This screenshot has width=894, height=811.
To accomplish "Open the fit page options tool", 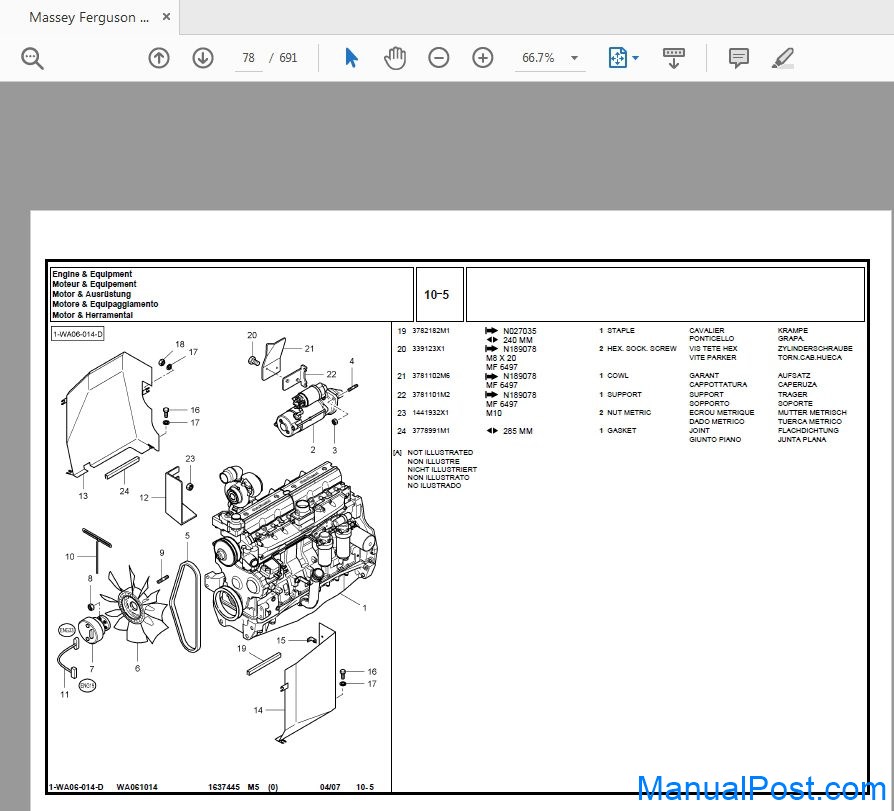I will 618,58.
